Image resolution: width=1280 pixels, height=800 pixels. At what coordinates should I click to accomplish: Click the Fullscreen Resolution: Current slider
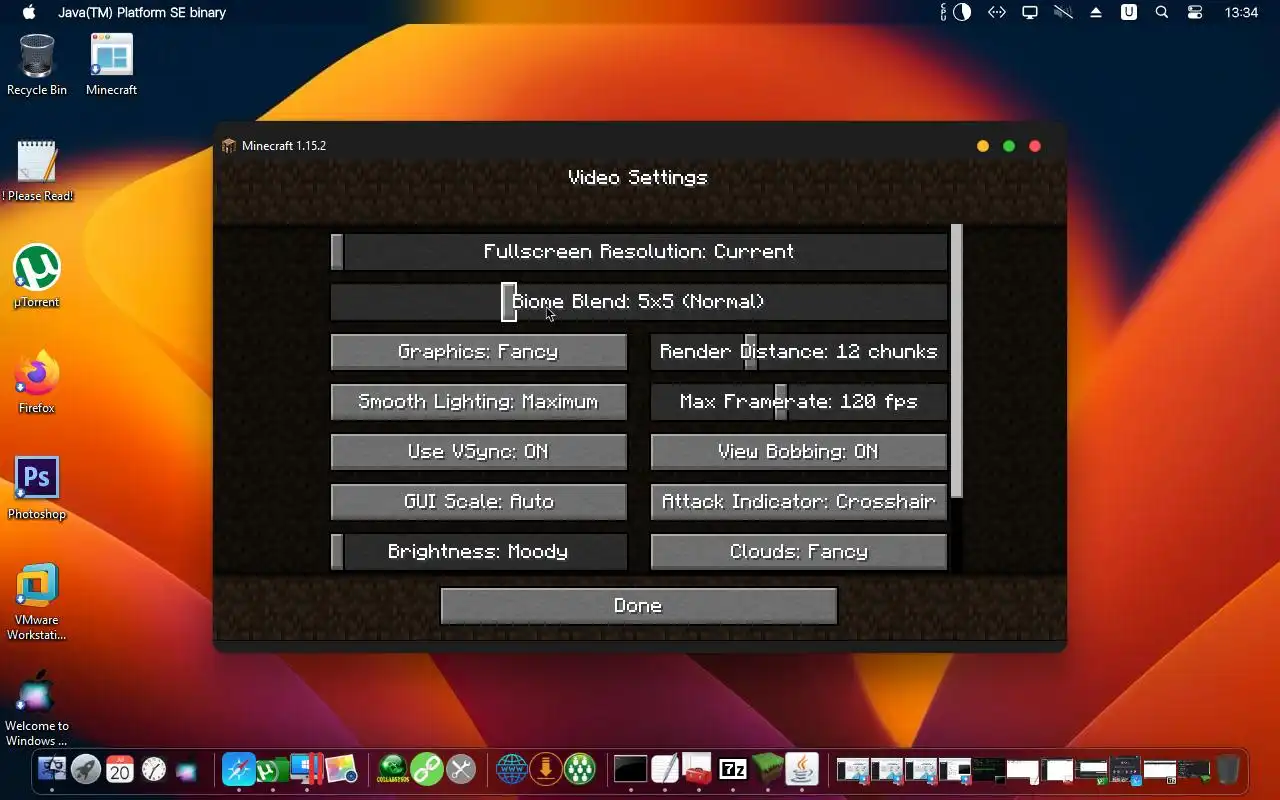639,252
